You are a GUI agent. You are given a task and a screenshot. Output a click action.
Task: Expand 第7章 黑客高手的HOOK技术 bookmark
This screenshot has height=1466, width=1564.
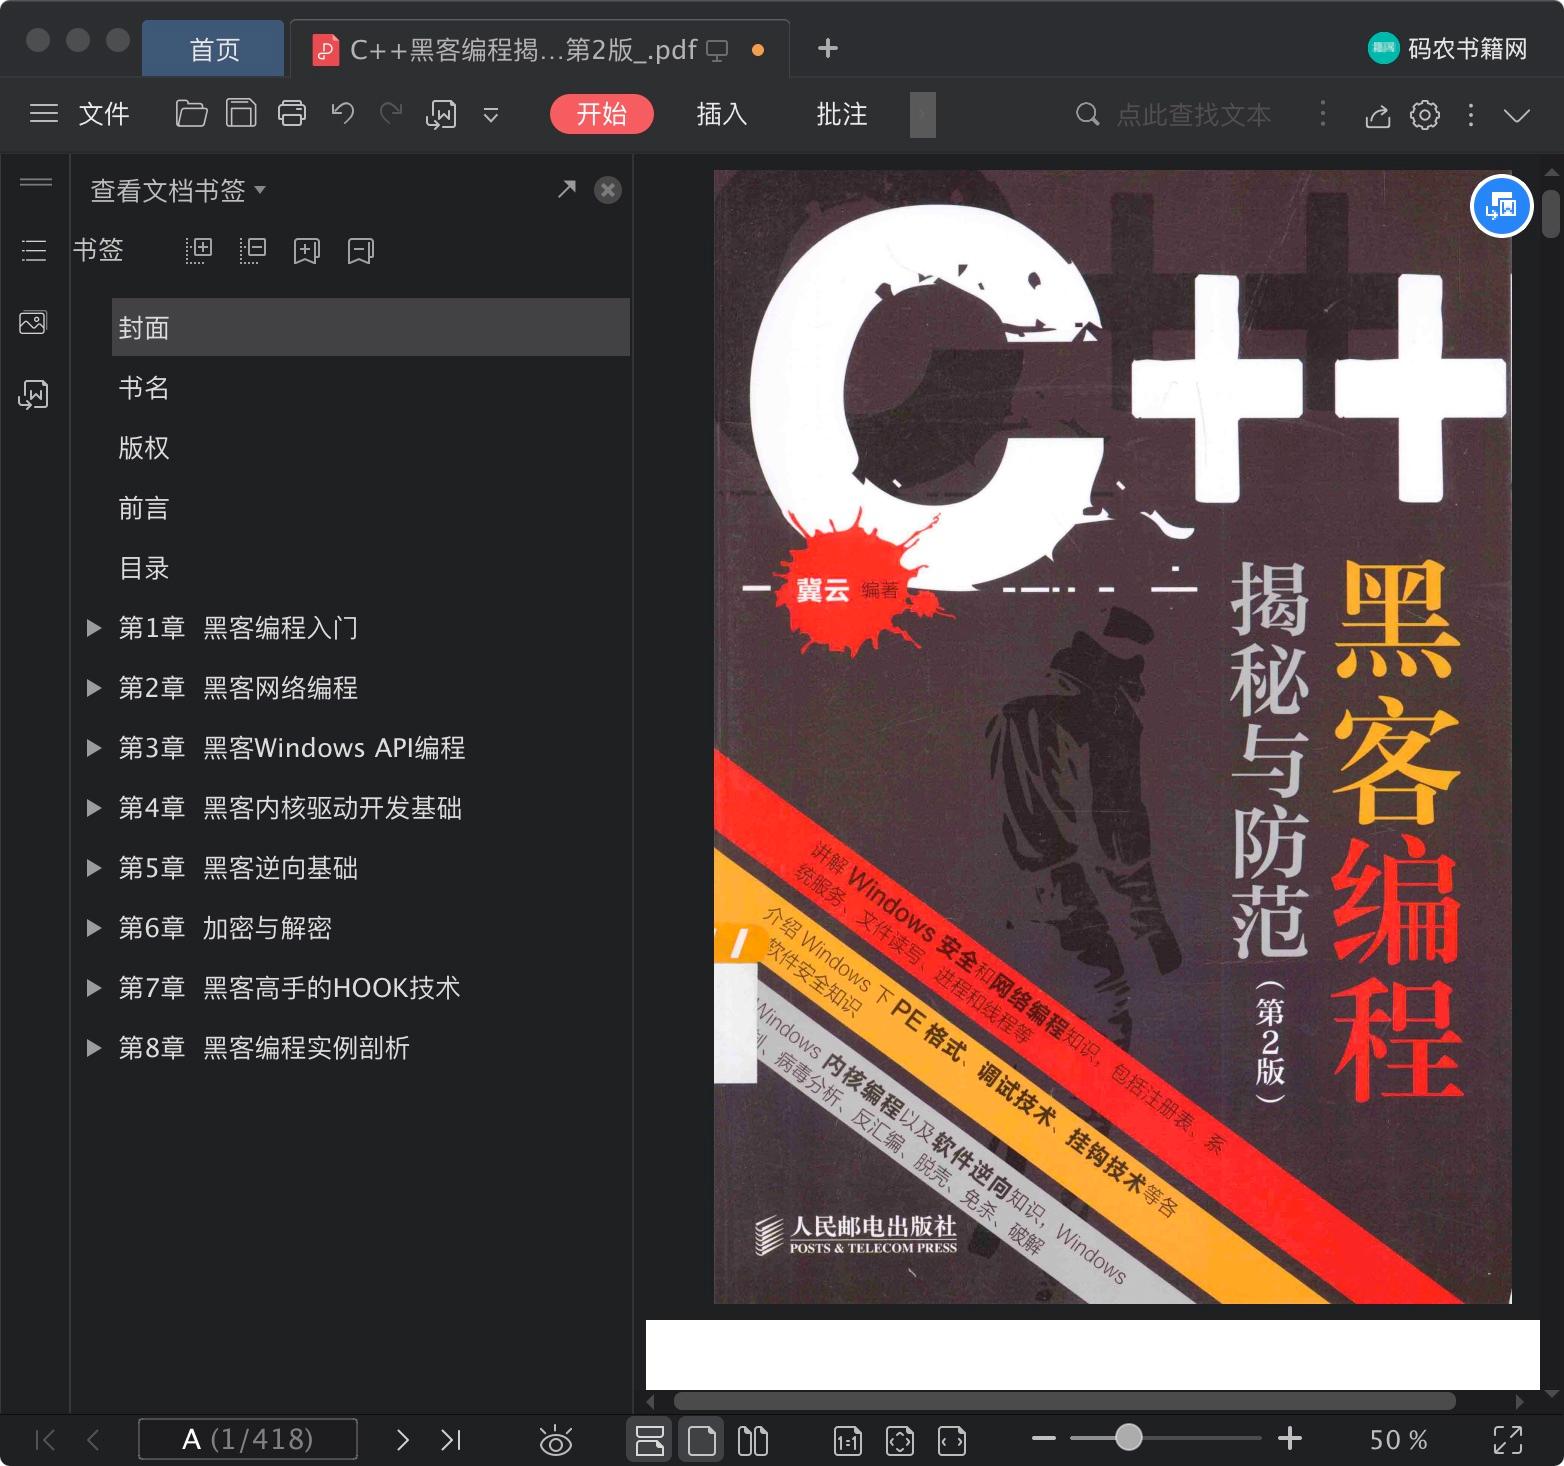(94, 988)
